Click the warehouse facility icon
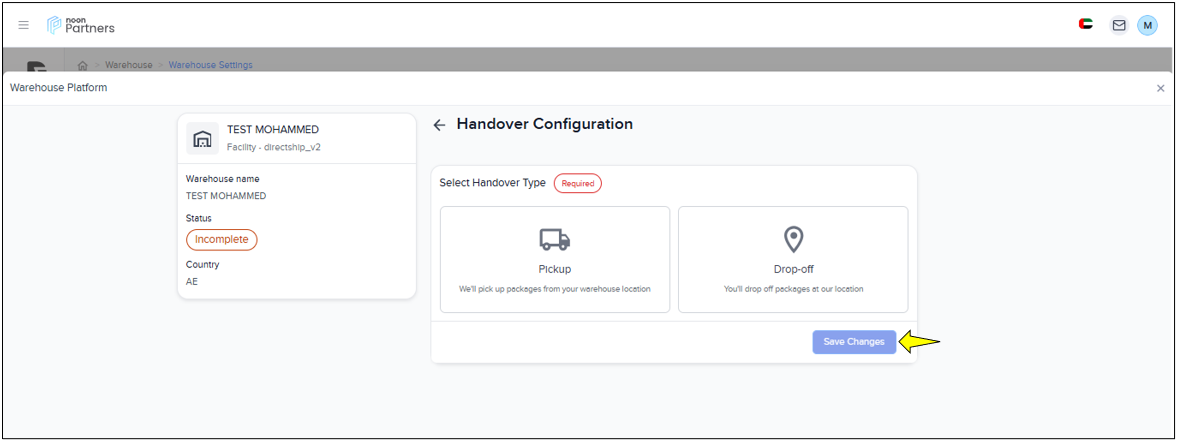Viewport: 1178px width, 442px height. (202, 138)
